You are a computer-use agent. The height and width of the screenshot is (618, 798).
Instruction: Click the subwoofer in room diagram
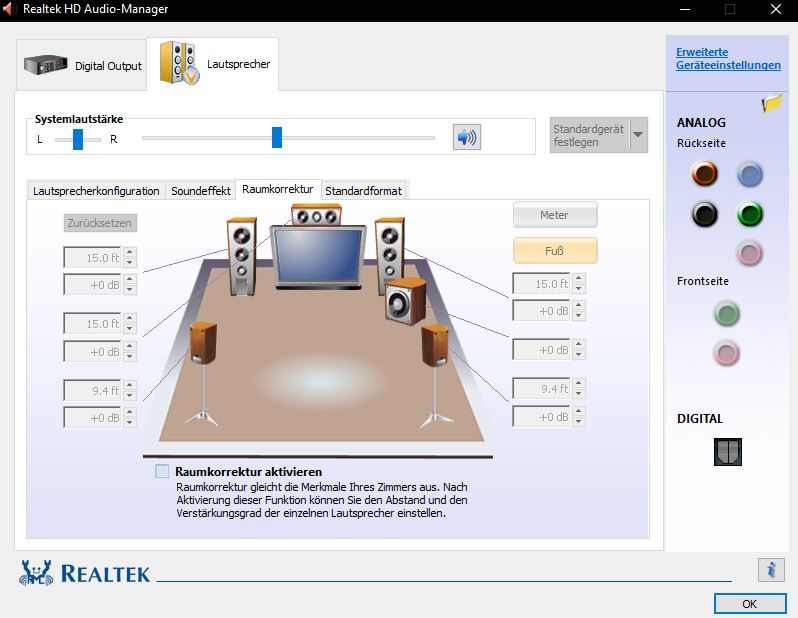coord(405,301)
